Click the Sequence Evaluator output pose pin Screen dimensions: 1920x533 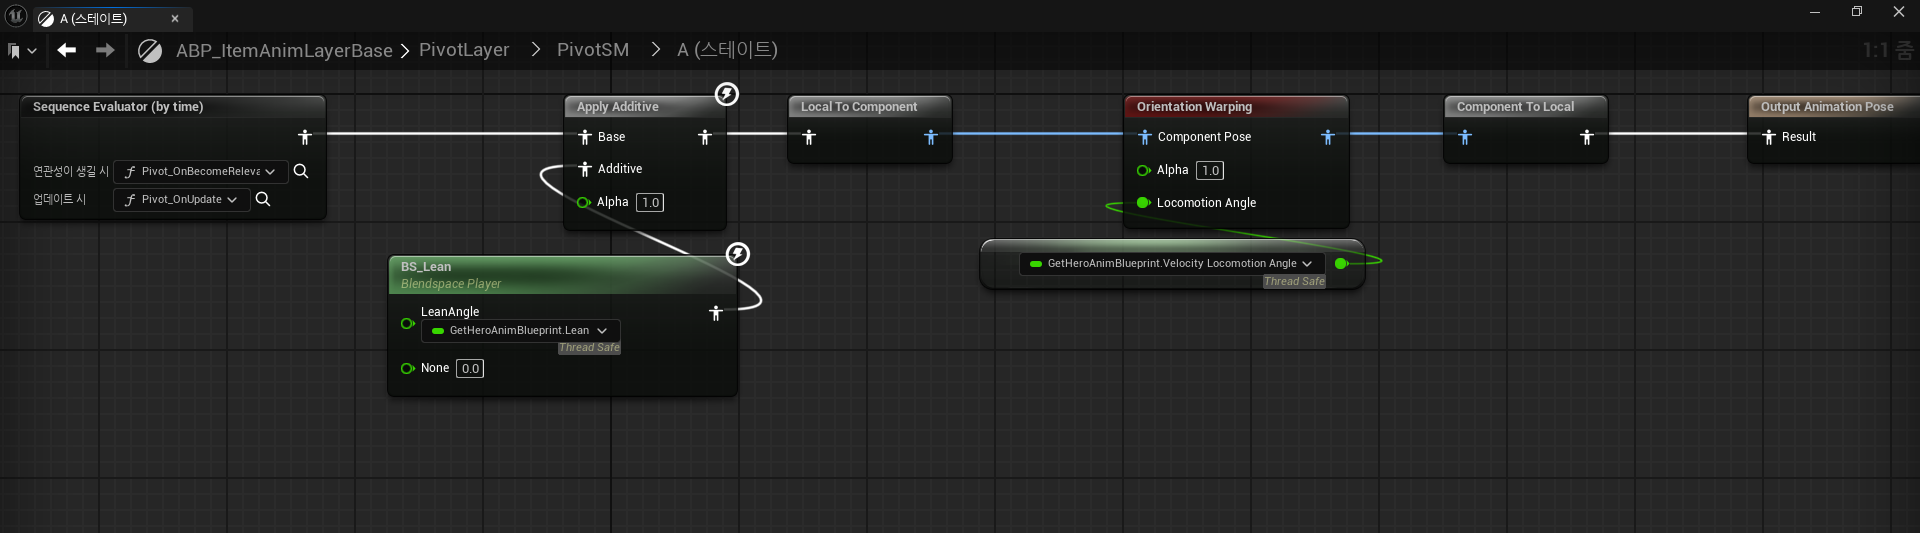(305, 137)
